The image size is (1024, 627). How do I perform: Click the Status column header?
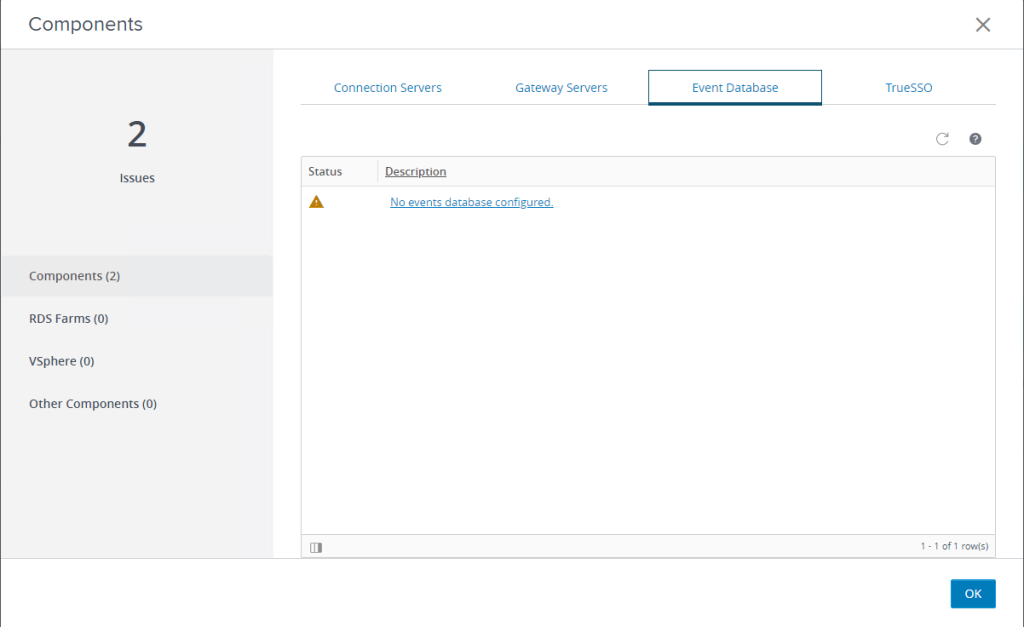(325, 172)
